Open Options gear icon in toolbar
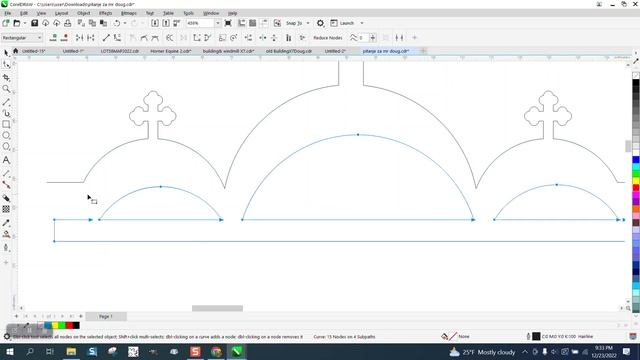 click(x=320, y=23)
